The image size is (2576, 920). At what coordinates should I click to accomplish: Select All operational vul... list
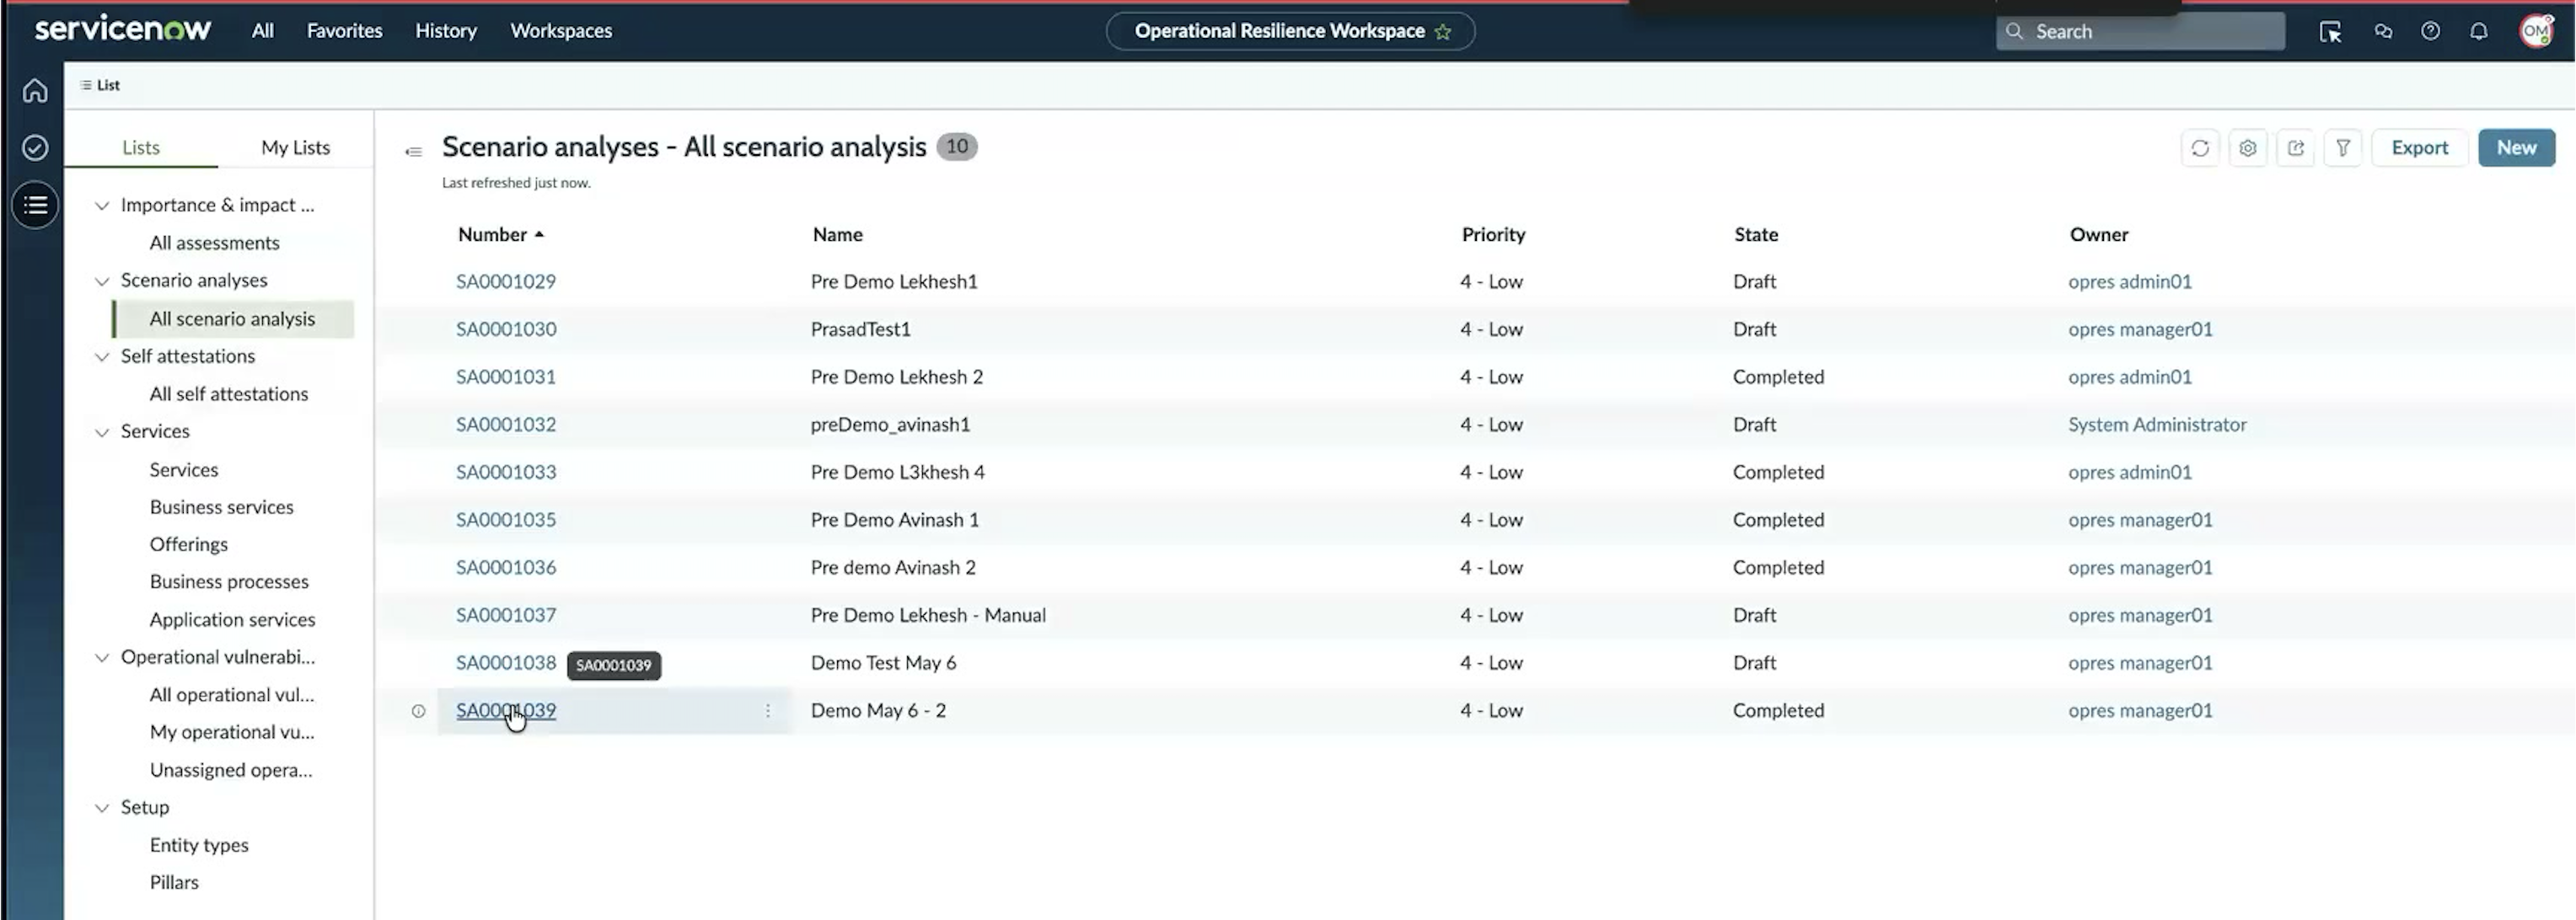(x=232, y=695)
